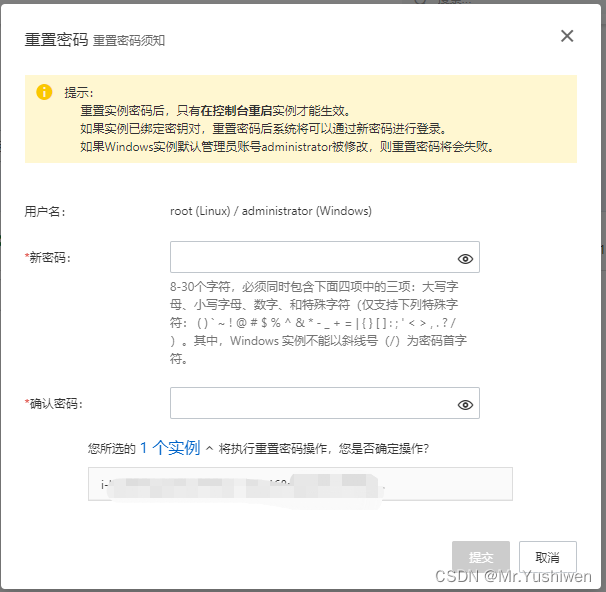Click the 重置密码 dialog title

pos(56,39)
